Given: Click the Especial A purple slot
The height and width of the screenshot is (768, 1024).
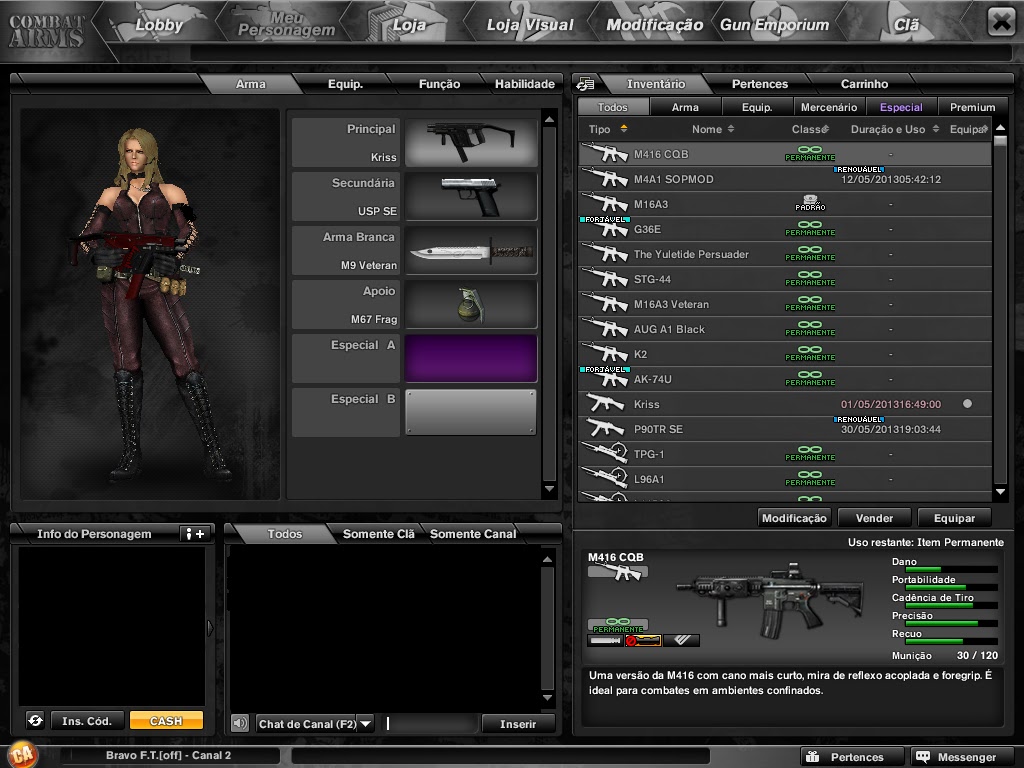Looking at the screenshot, I should click(x=470, y=357).
